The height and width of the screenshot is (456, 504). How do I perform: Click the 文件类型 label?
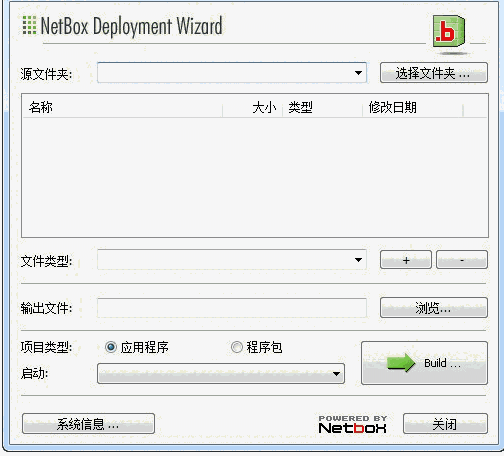pos(46,261)
